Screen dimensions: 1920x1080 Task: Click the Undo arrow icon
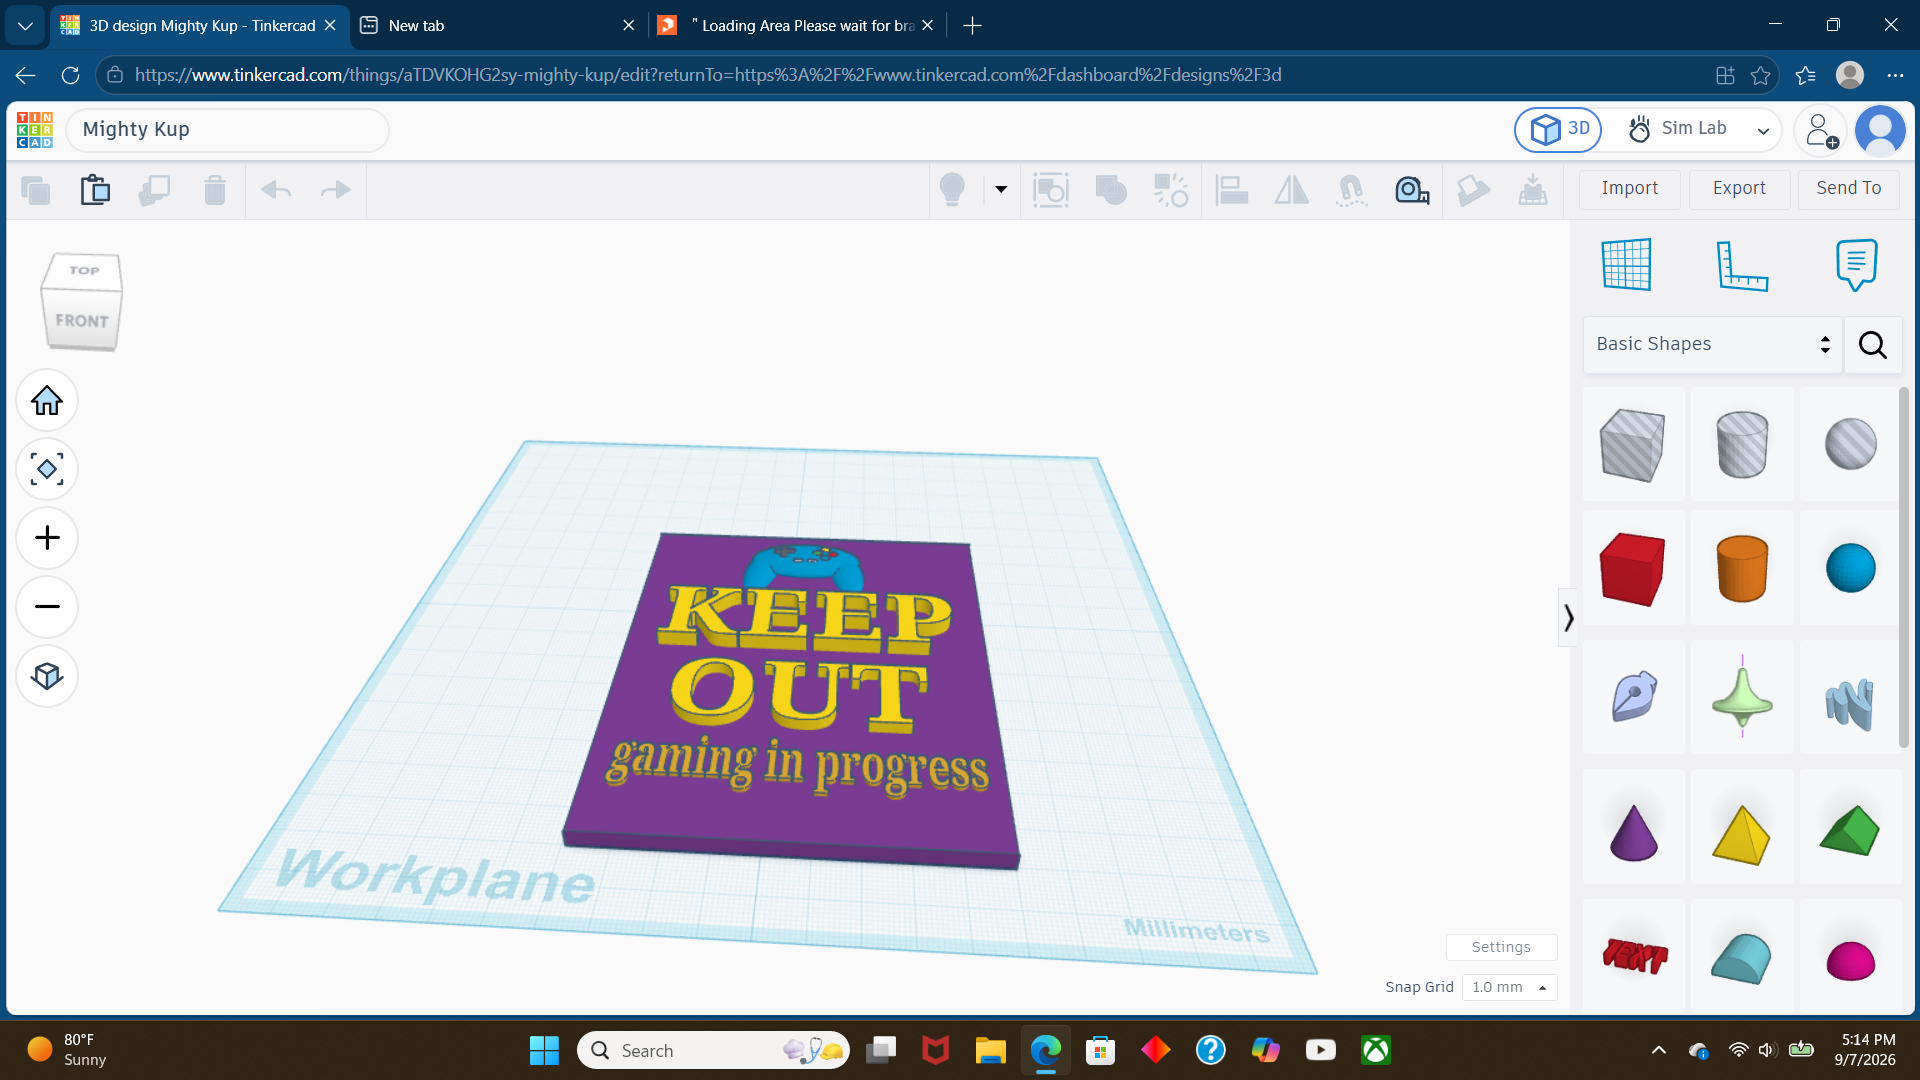276,189
